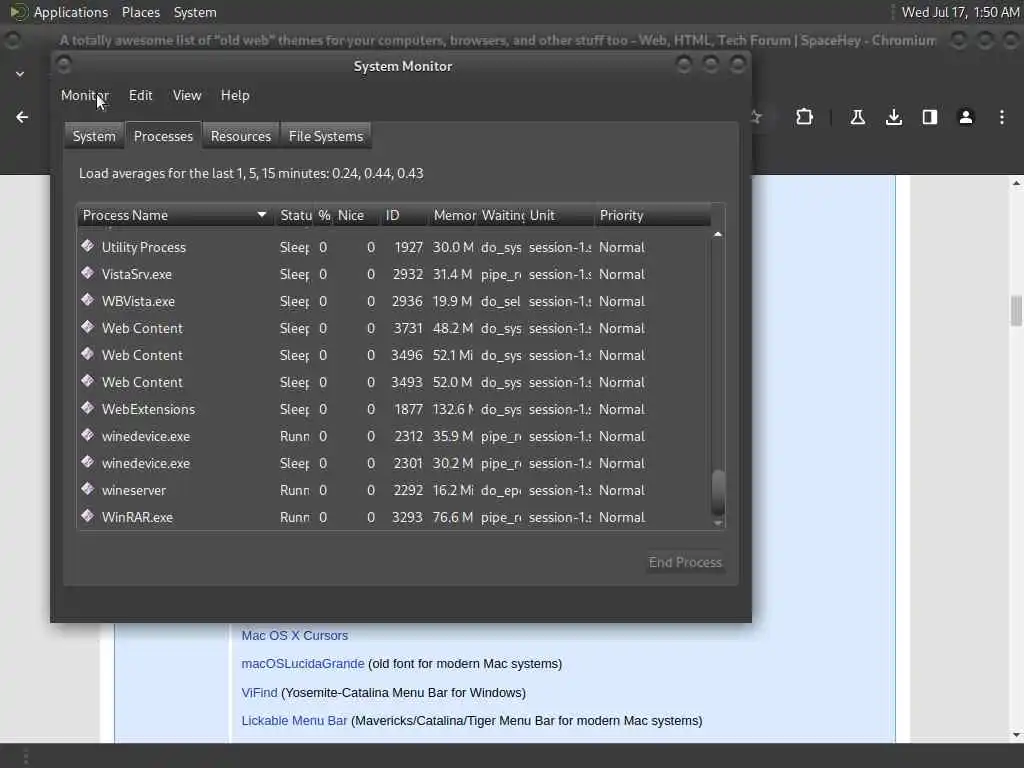Image resolution: width=1024 pixels, height=768 pixels.
Task: Sort by Memory column header
Action: 454,215
